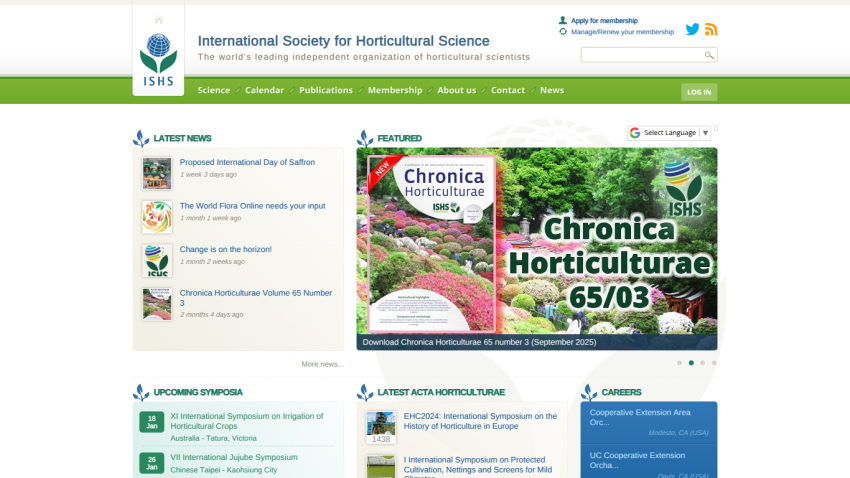Open UC Cooperative Extension Orcha... career listing
The height and width of the screenshot is (478, 850).
coord(638,460)
